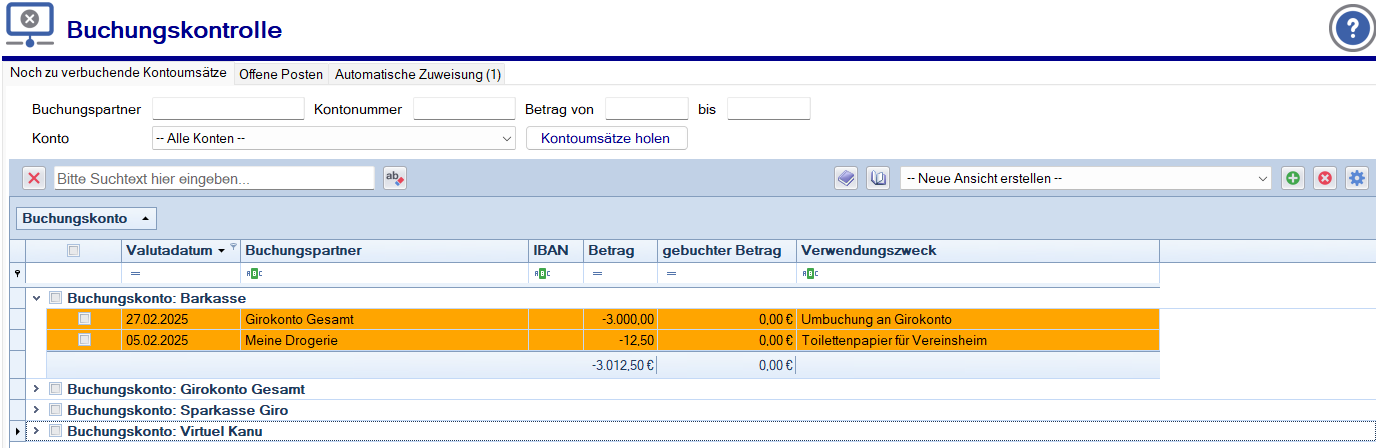Click the filter row pin indicator
Screen dimensions: 1376x448
click(x=16, y=273)
